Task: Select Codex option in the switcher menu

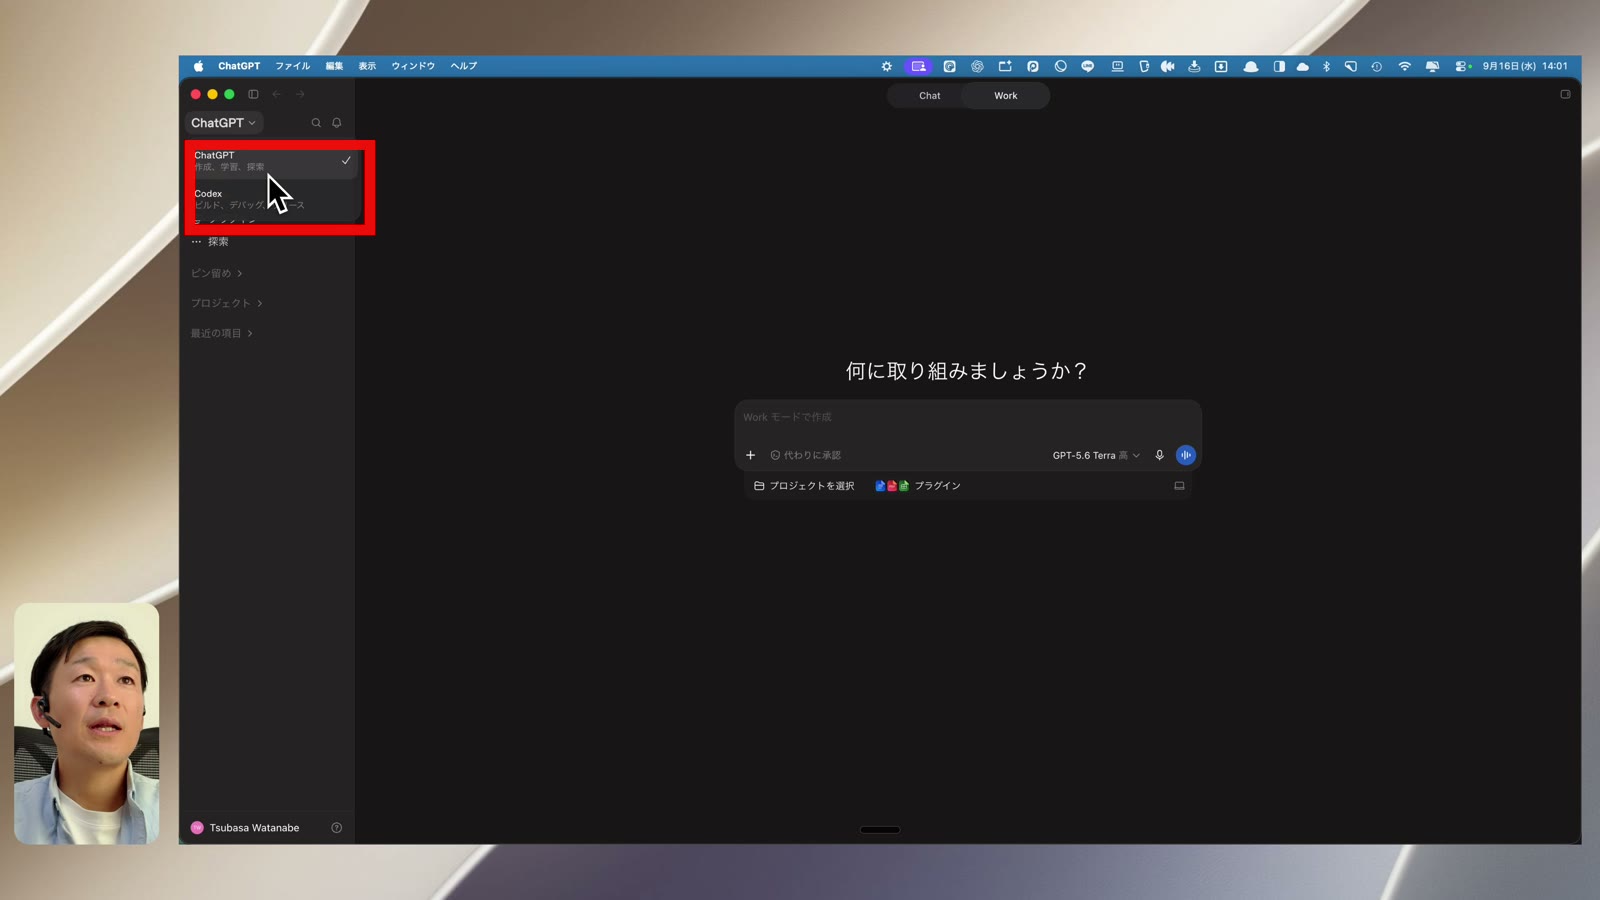Action: coord(272,199)
